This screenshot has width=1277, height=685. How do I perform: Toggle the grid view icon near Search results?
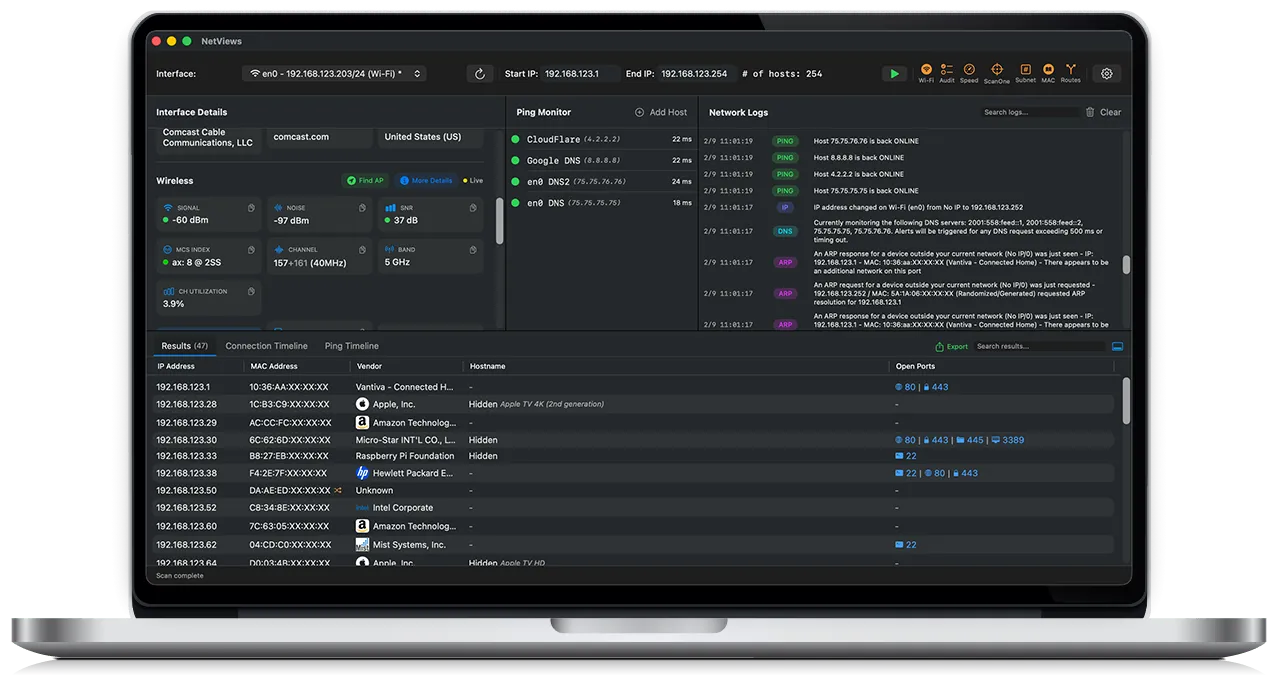tap(1117, 345)
